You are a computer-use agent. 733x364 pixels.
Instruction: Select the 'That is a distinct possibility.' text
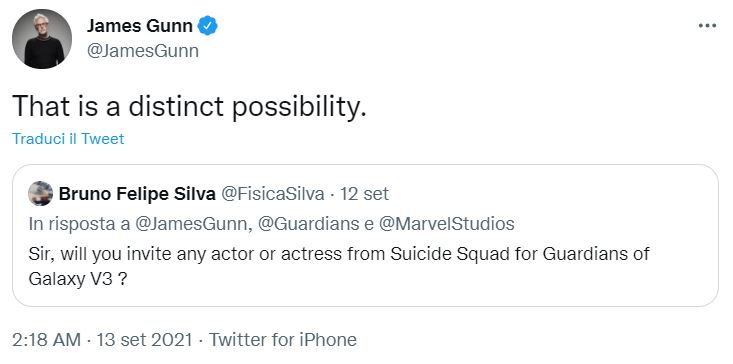point(189,107)
